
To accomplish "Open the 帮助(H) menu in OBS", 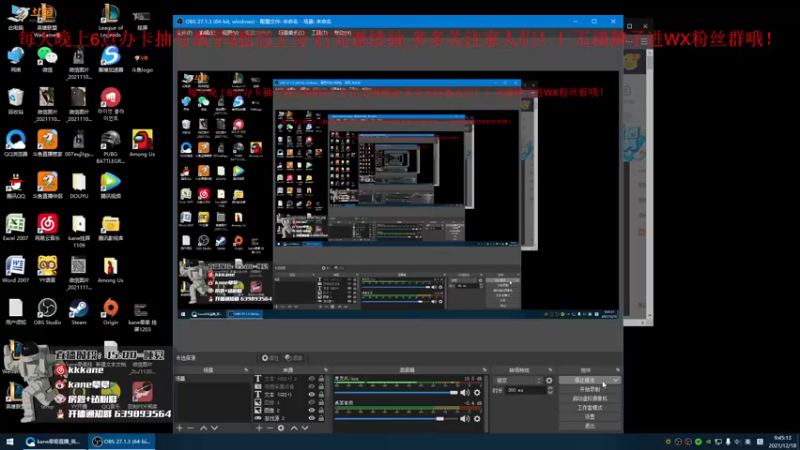I will pos(342,33).
